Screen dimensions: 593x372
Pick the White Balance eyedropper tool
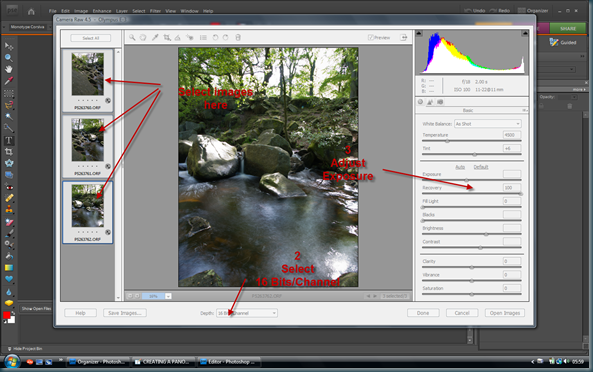point(155,37)
